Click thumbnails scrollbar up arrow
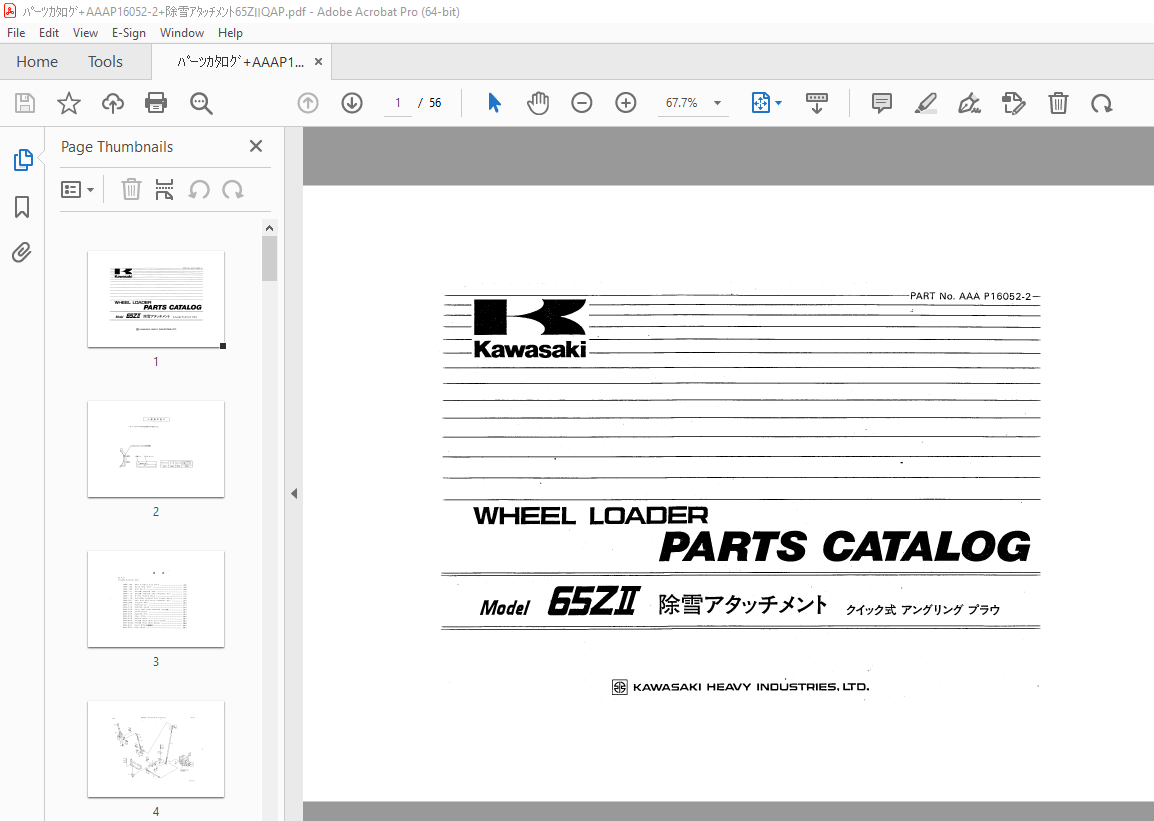Image resolution: width=1154 pixels, height=821 pixels. (x=269, y=228)
